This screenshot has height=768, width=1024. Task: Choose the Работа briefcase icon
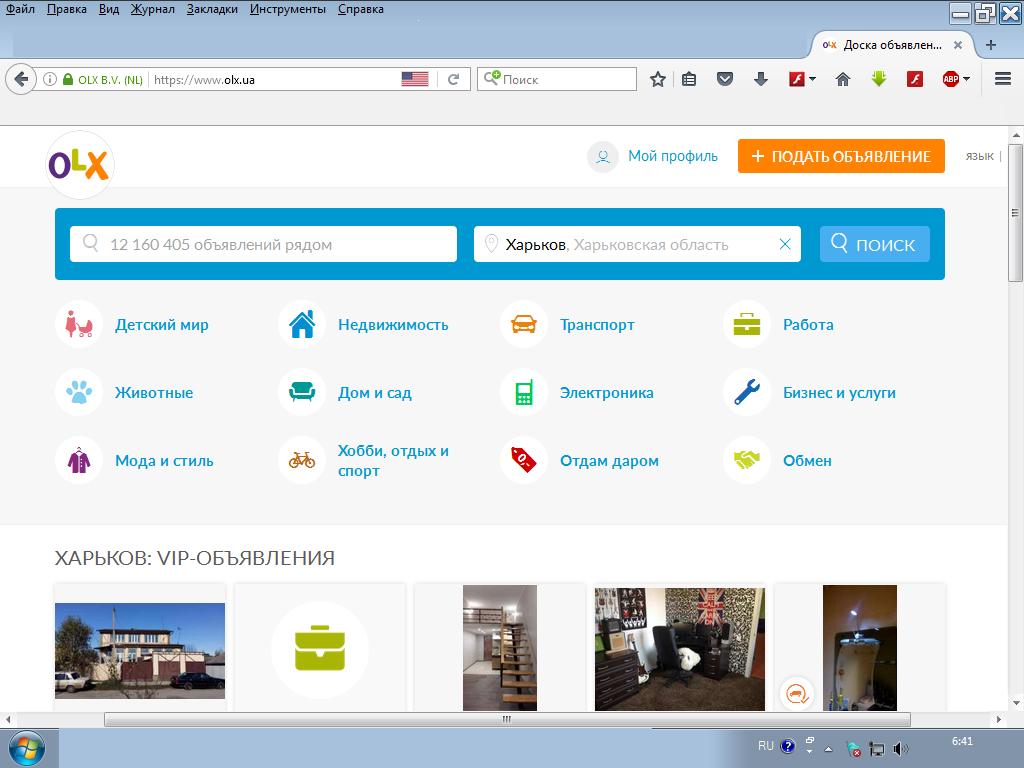(x=746, y=325)
